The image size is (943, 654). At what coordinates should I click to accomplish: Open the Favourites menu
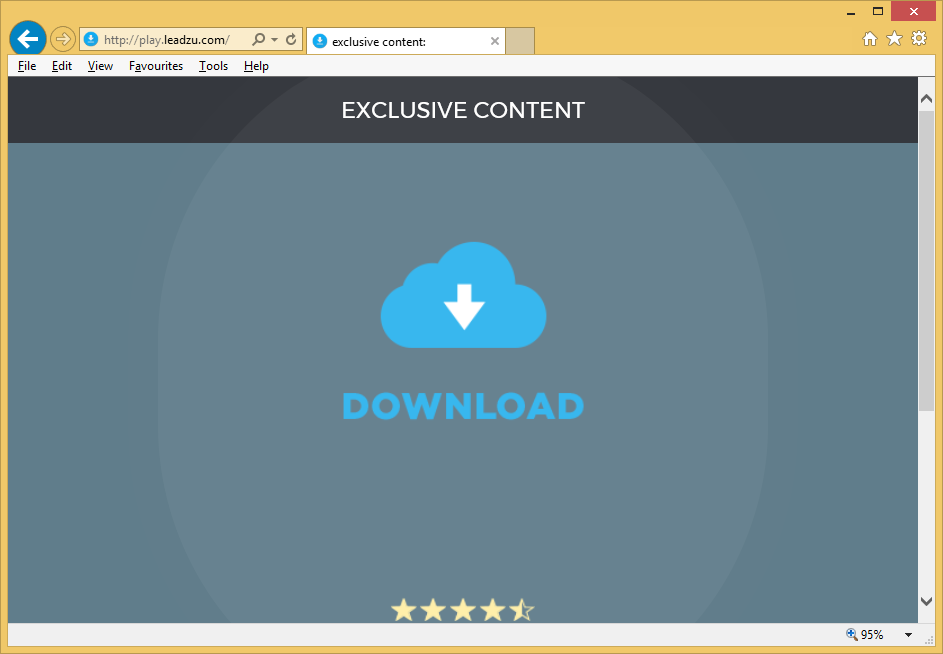(156, 66)
